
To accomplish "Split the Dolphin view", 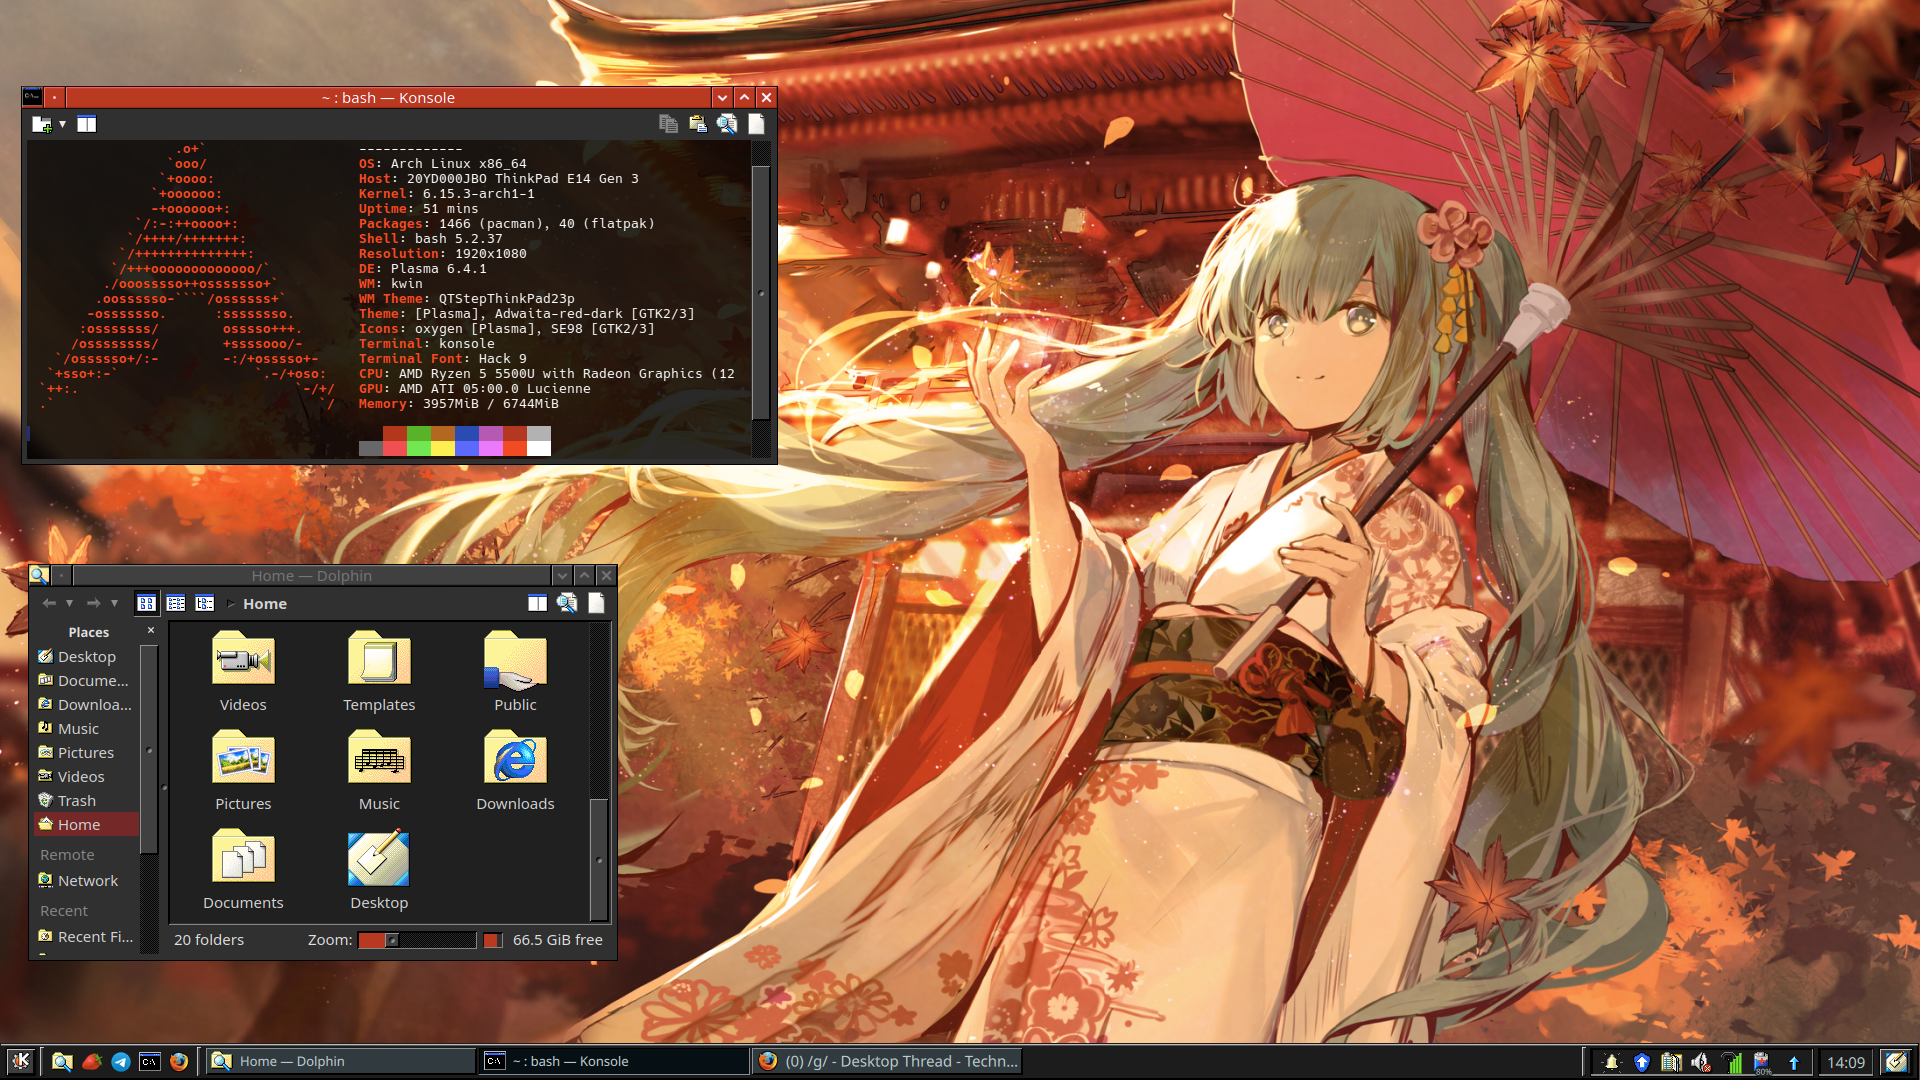I will [537, 603].
